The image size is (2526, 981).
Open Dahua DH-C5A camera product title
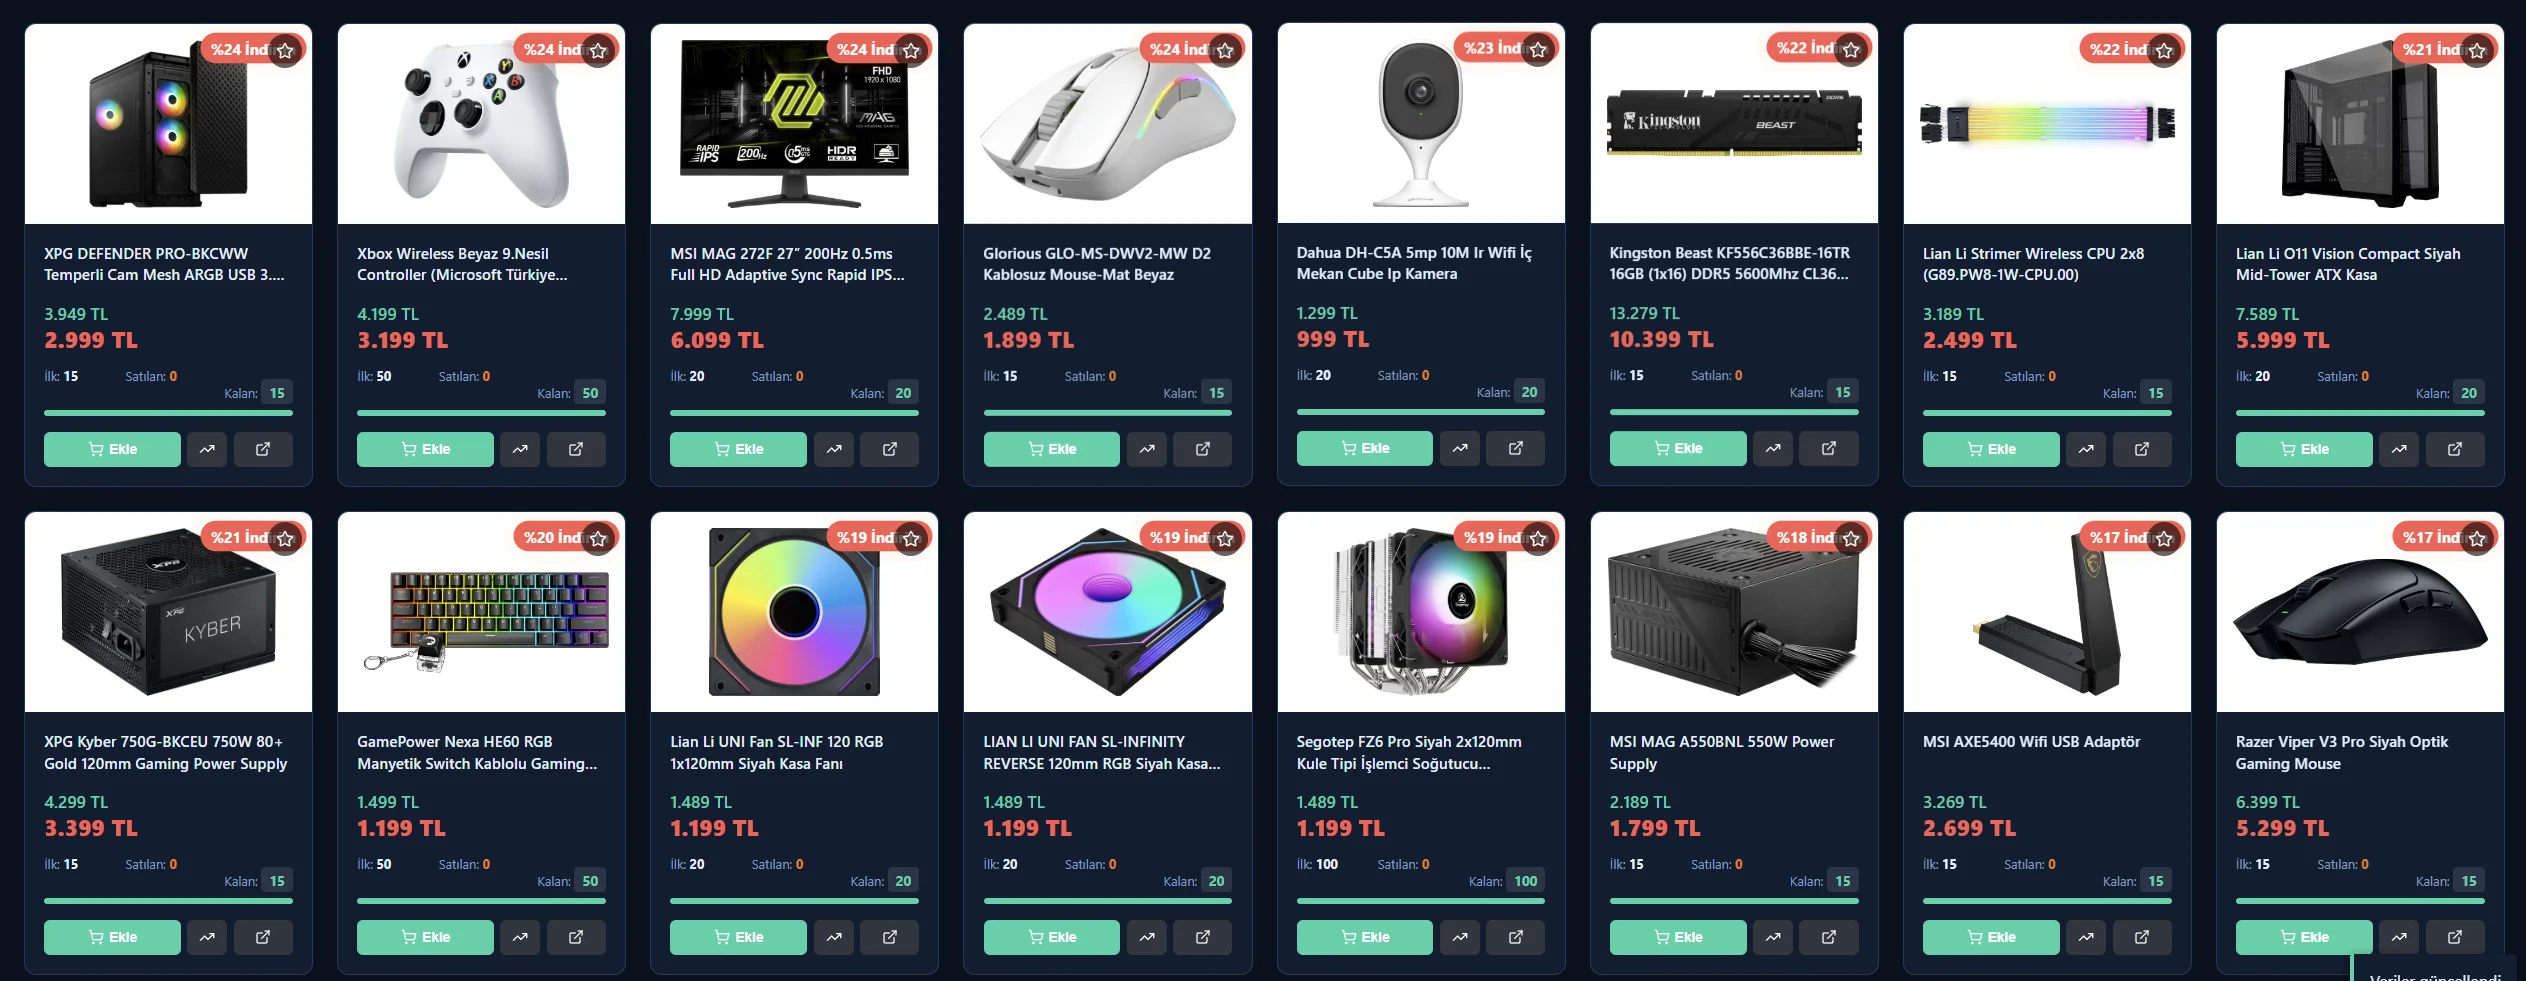1413,263
